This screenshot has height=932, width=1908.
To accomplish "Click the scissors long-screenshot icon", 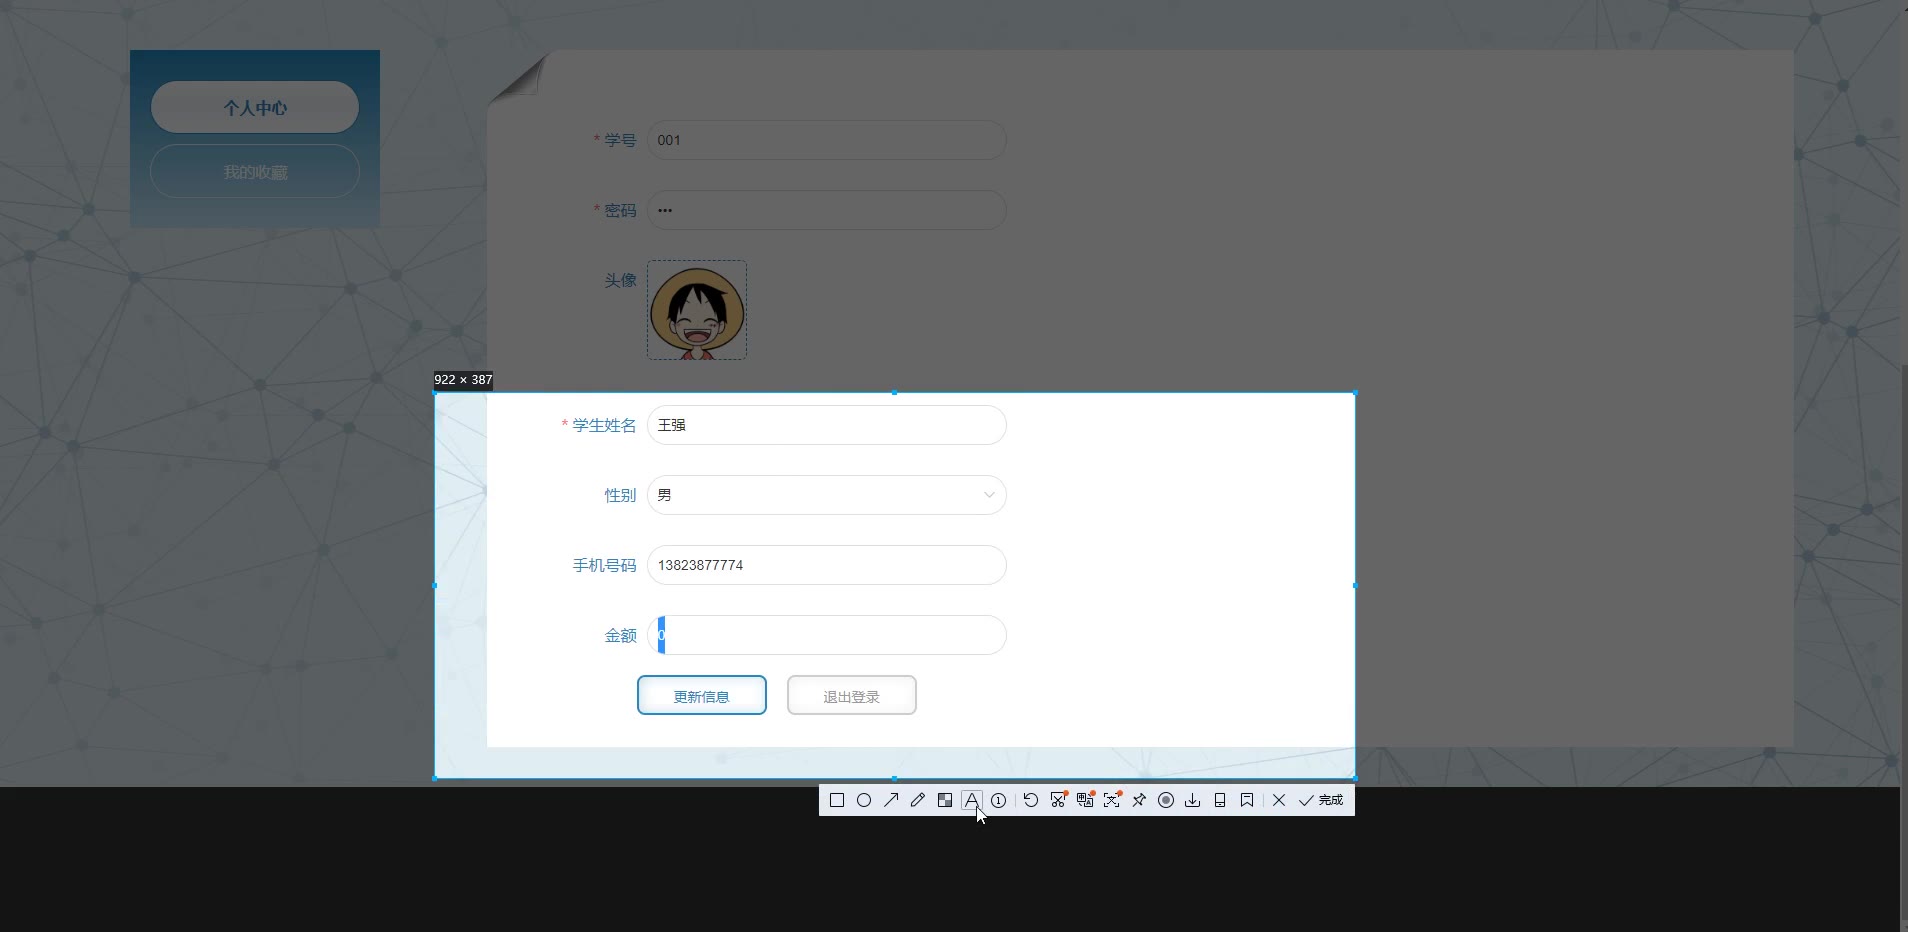I will coord(1058,800).
